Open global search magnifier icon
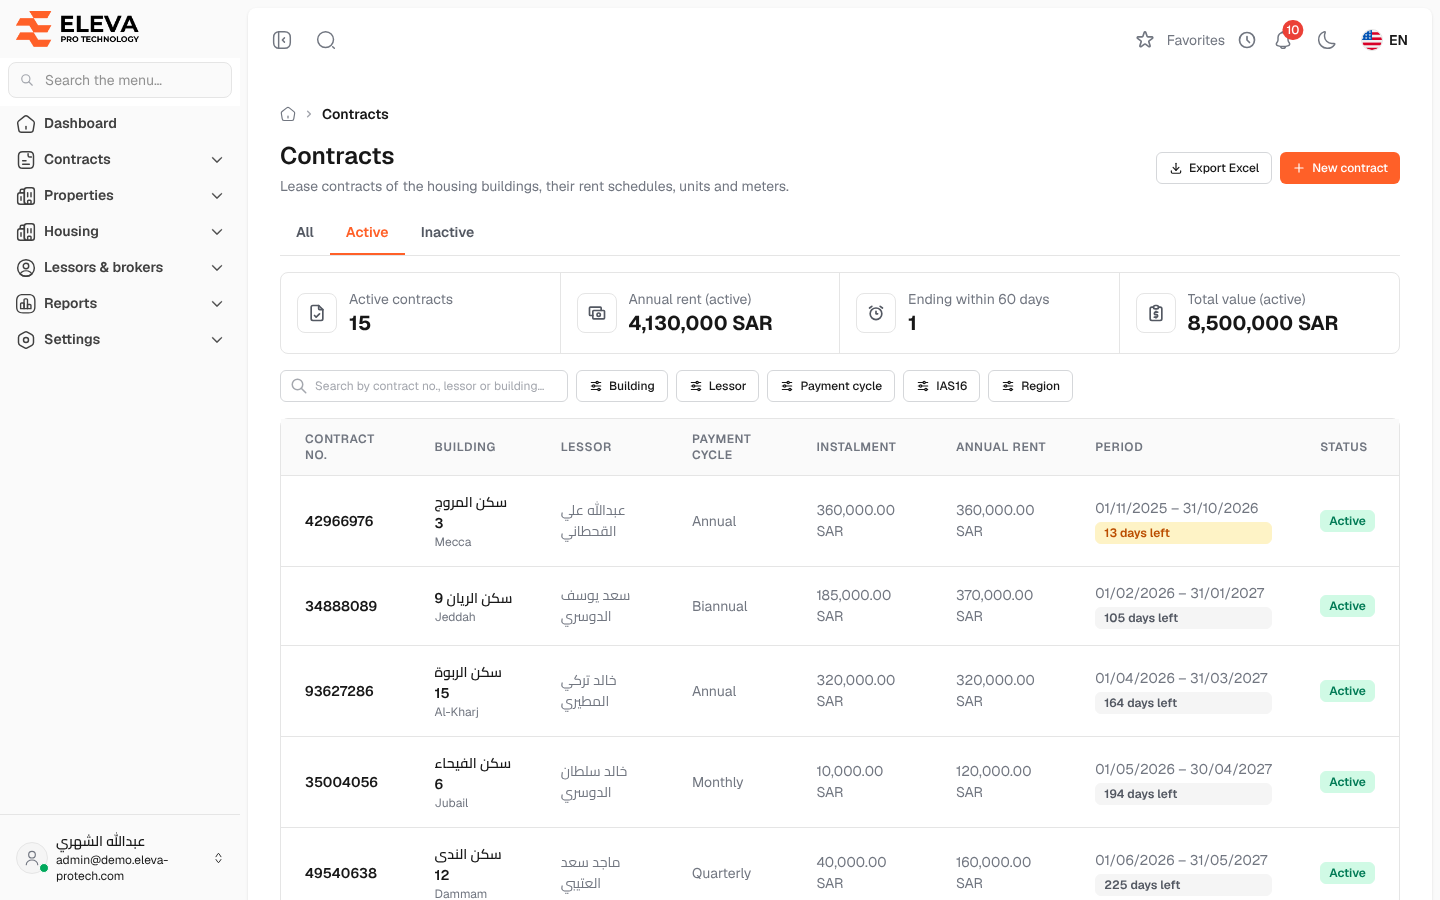The width and height of the screenshot is (1440, 900). [x=326, y=40]
